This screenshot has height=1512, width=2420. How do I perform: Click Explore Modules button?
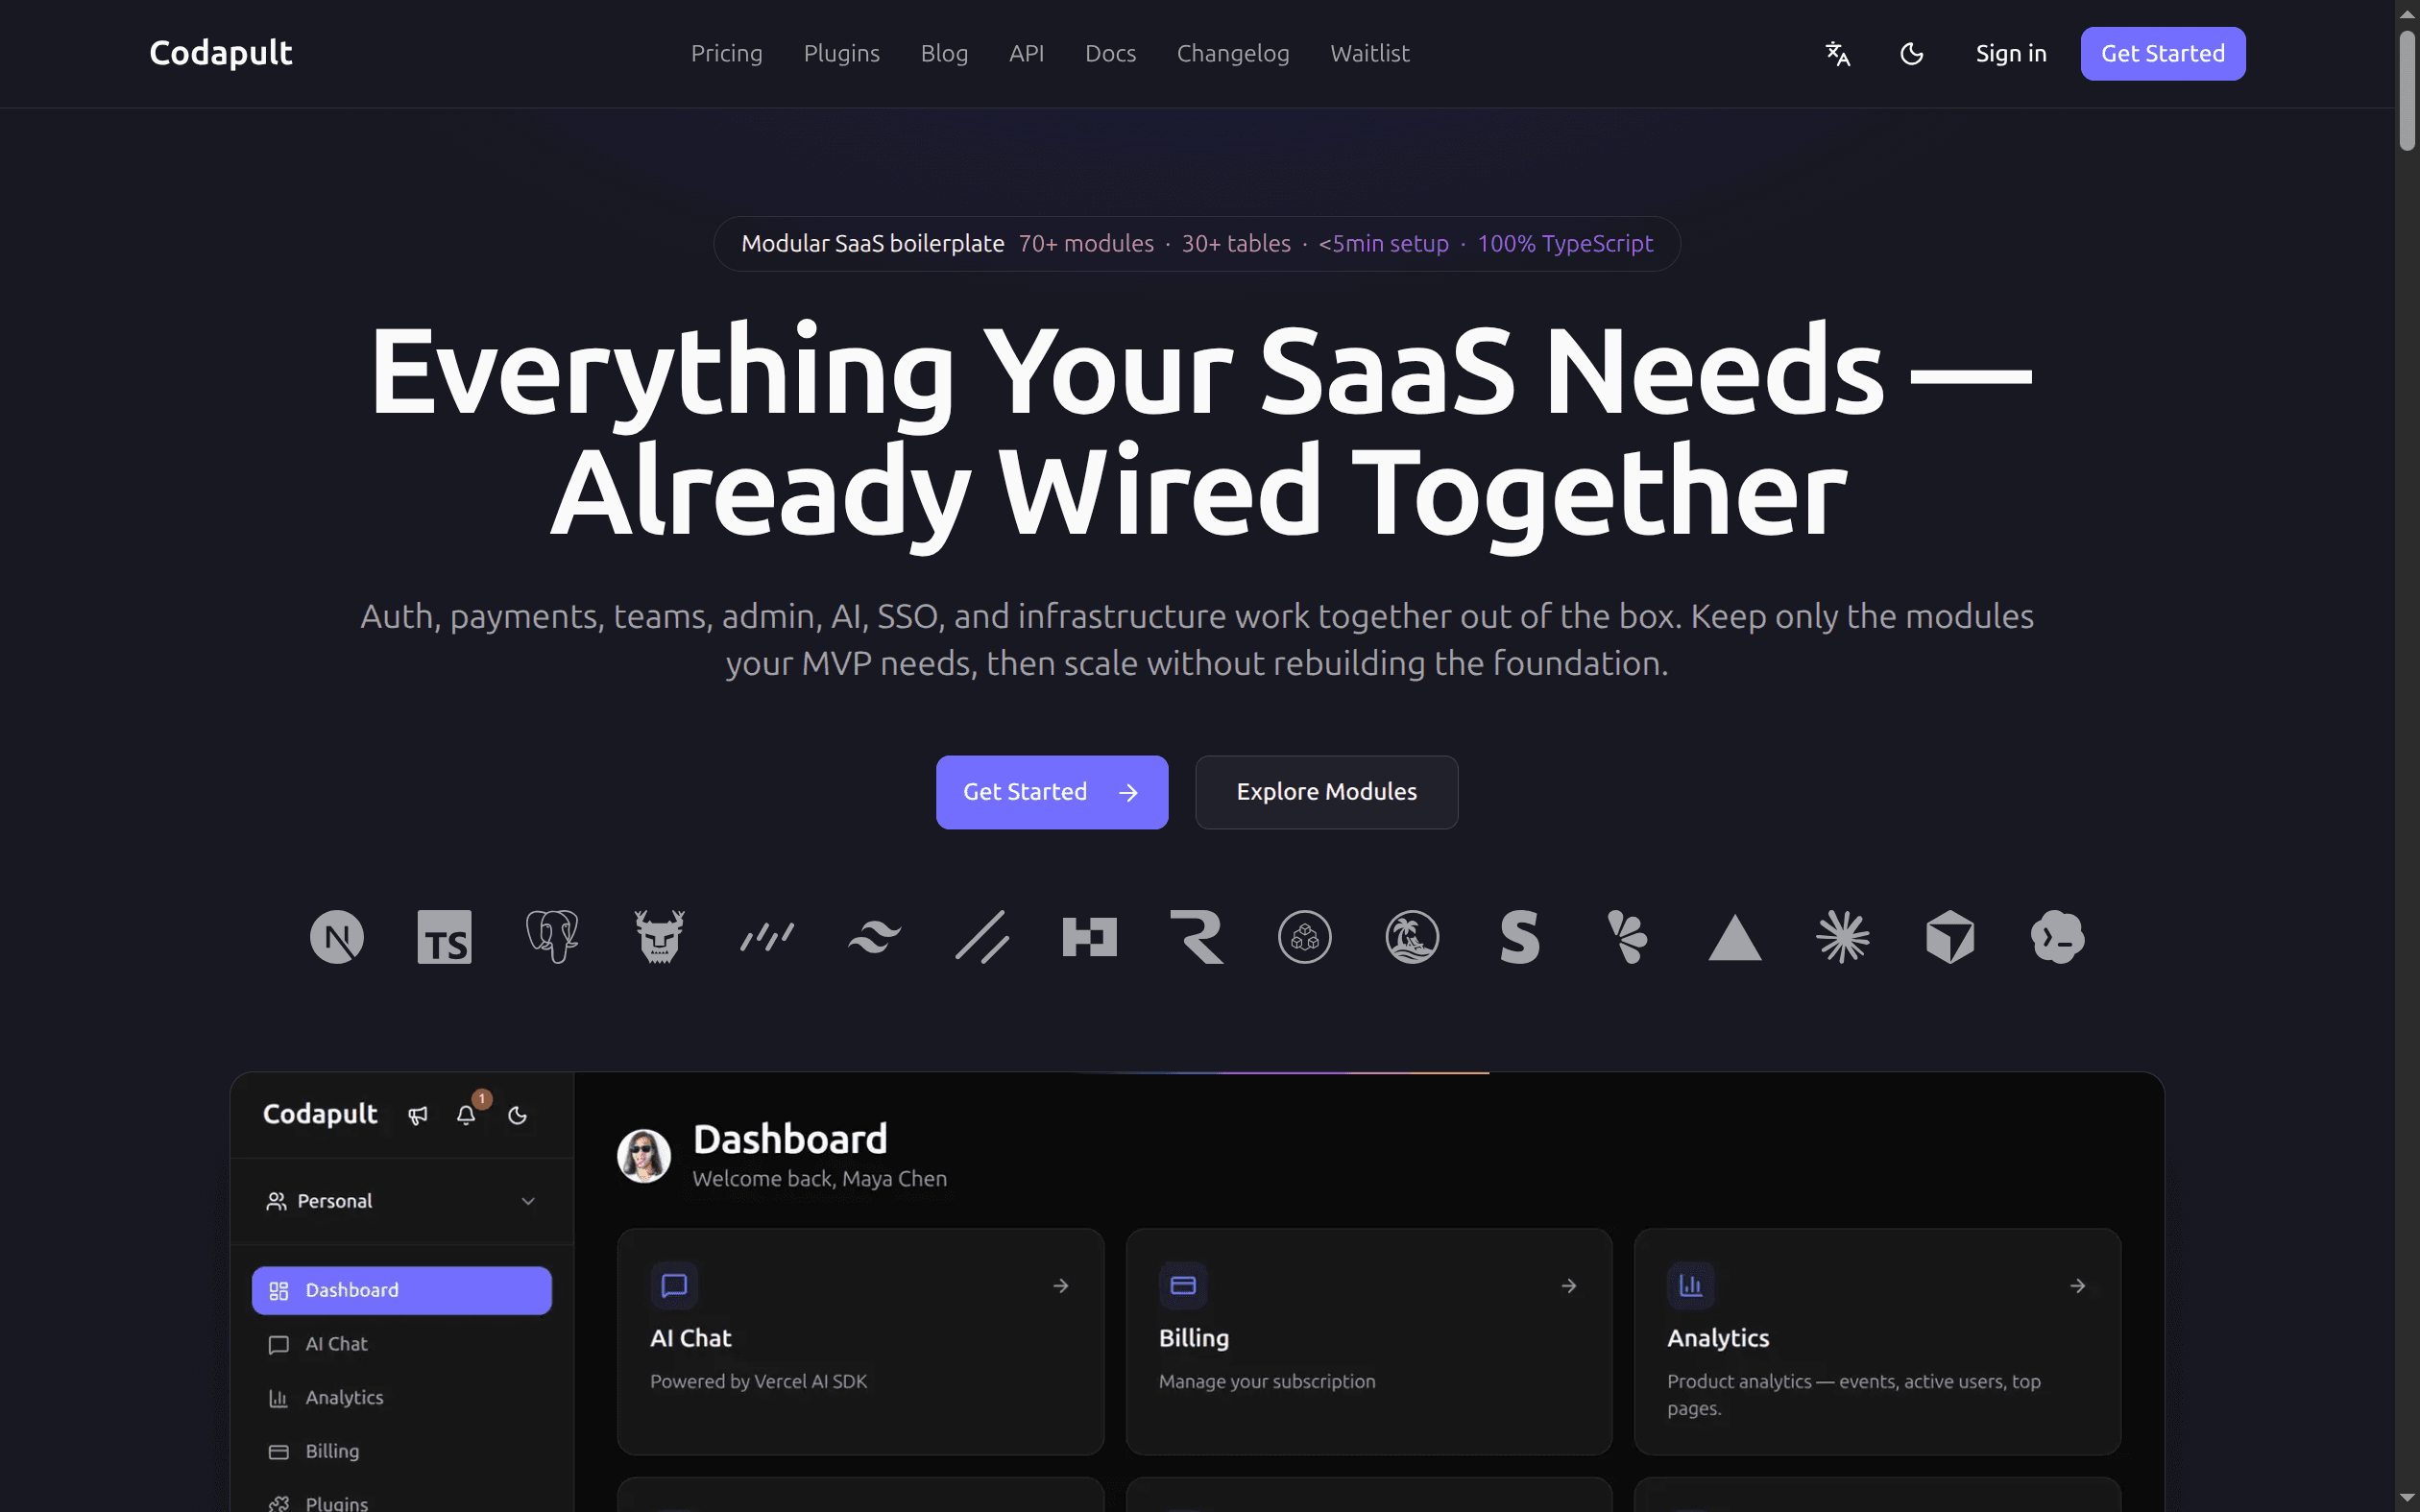click(1327, 792)
